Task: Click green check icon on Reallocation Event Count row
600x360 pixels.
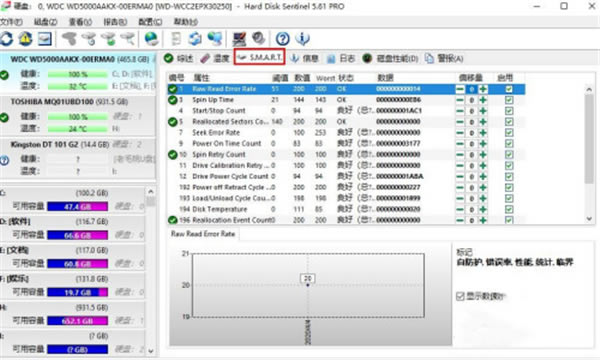Action: [x=173, y=220]
